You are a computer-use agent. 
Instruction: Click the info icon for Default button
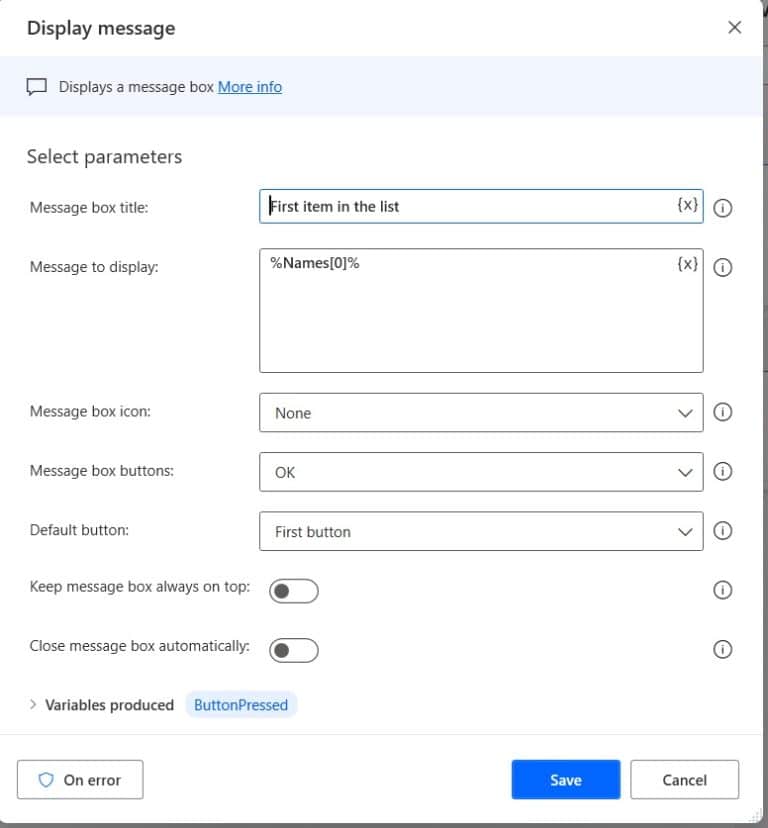pos(722,530)
